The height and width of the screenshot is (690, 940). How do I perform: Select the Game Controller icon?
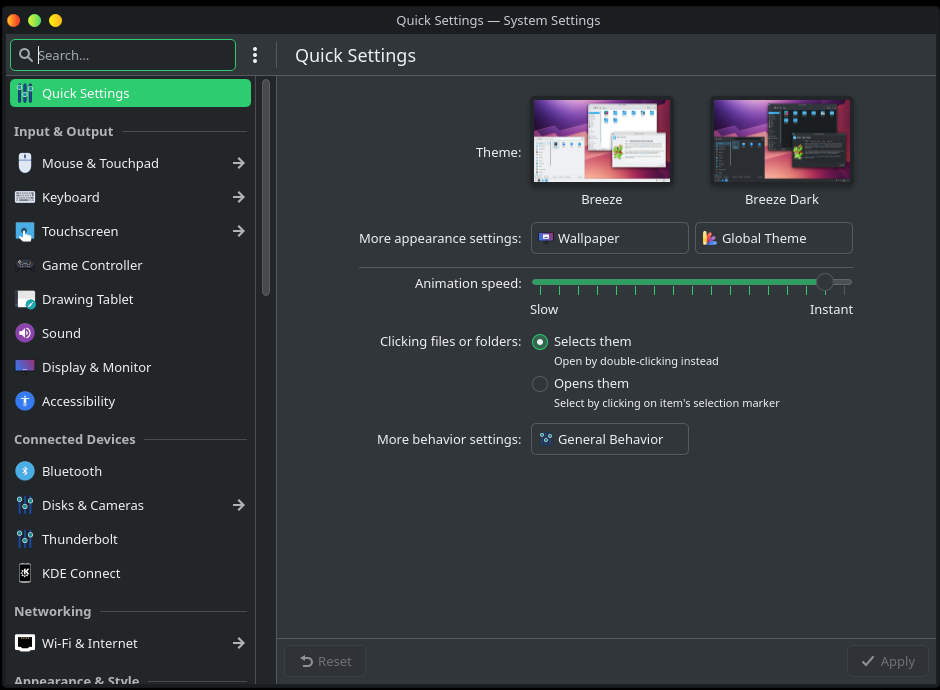pyautogui.click(x=25, y=265)
